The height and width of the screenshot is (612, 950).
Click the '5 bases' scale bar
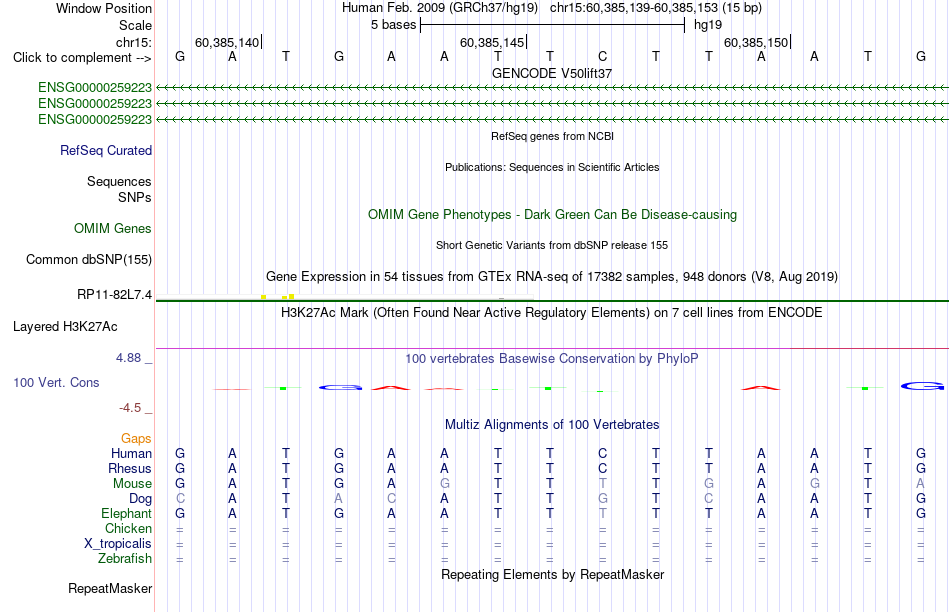(552, 25)
